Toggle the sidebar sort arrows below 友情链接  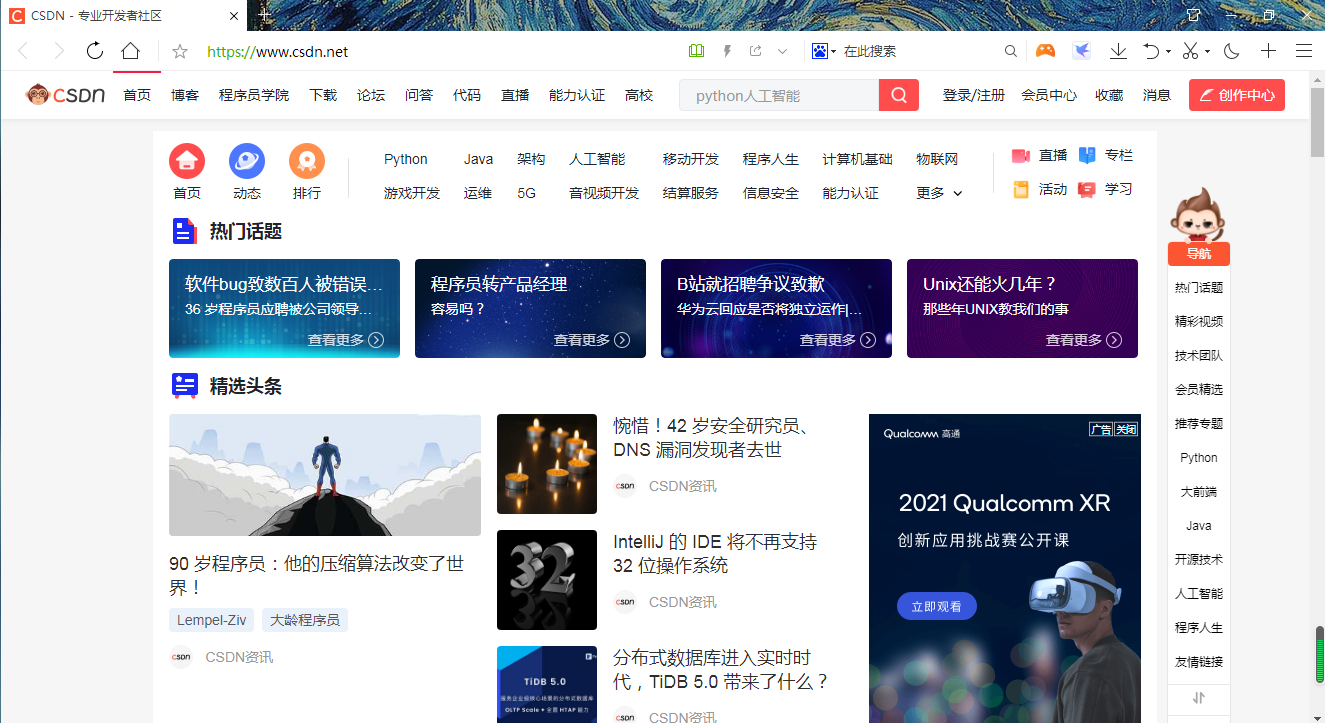(x=1199, y=697)
